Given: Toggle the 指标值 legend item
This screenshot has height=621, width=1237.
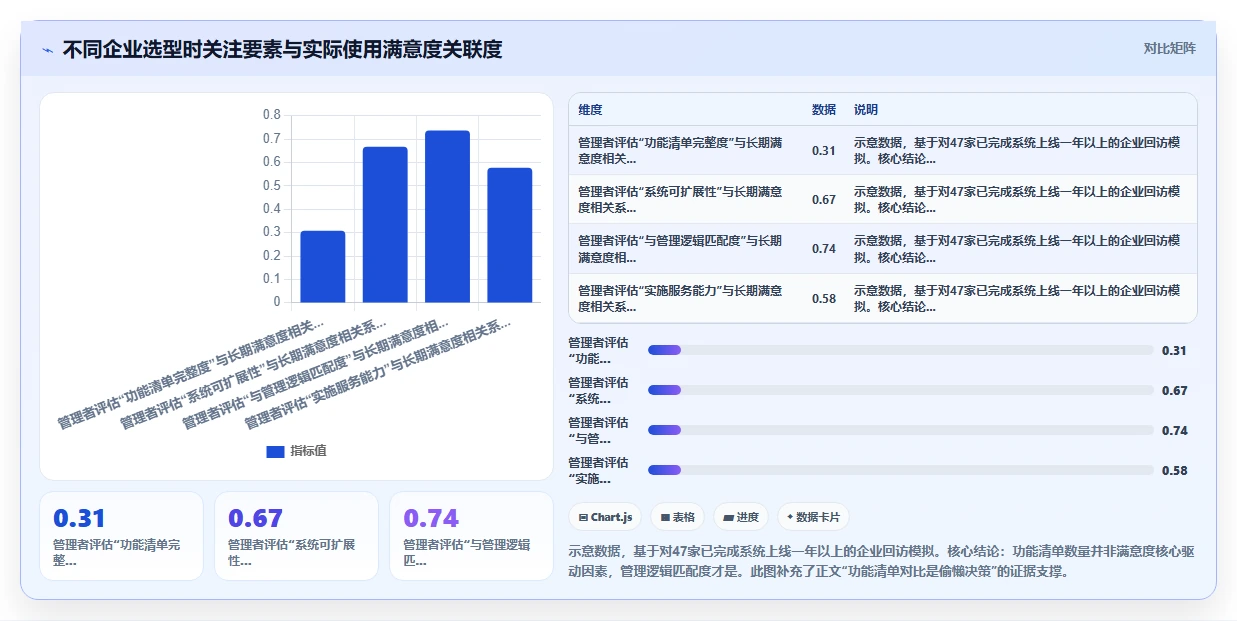Looking at the screenshot, I should (x=296, y=451).
